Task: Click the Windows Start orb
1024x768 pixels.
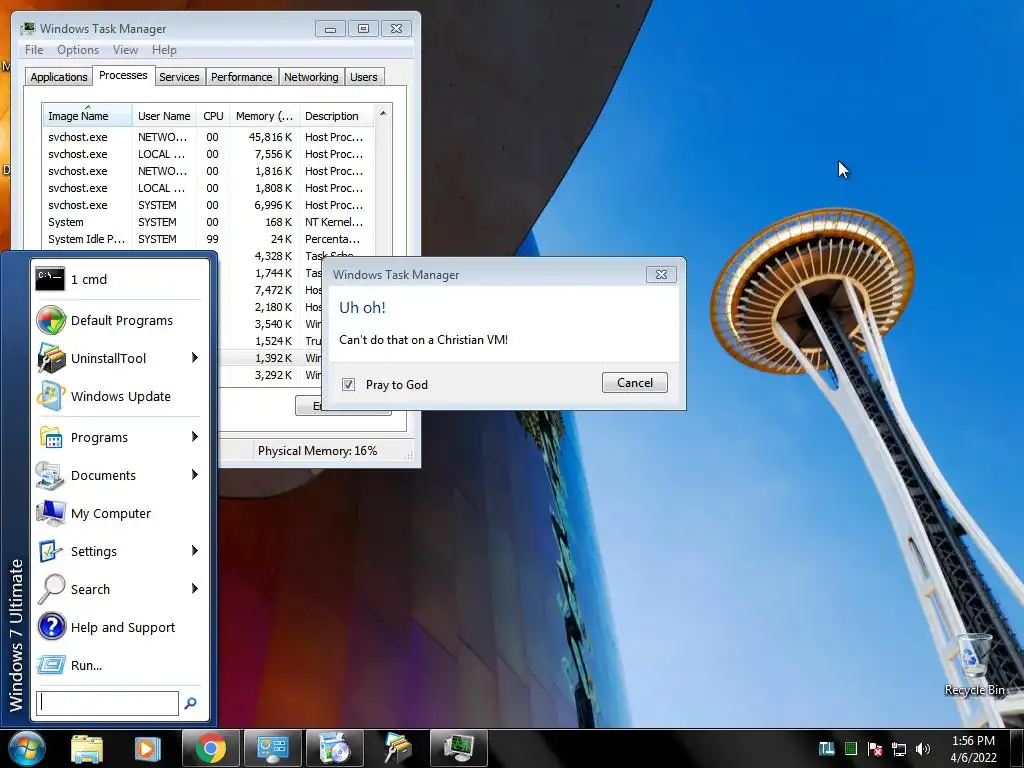Action: (x=27, y=748)
